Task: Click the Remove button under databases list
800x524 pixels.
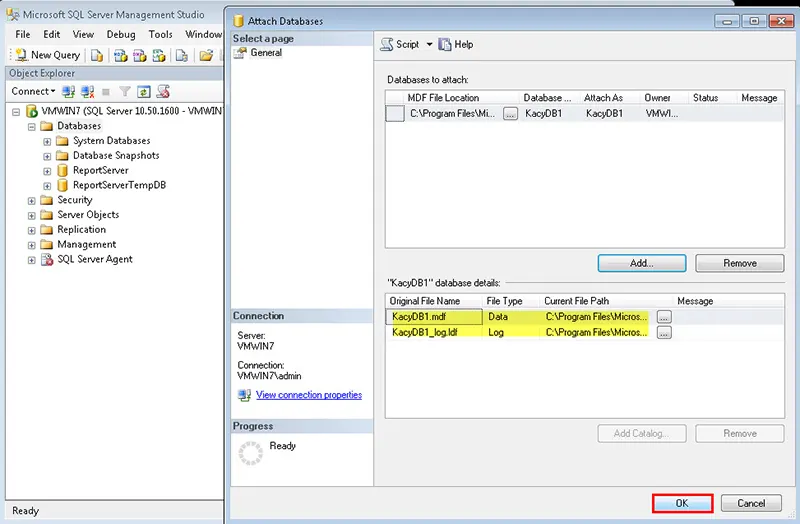Action: tap(739, 263)
